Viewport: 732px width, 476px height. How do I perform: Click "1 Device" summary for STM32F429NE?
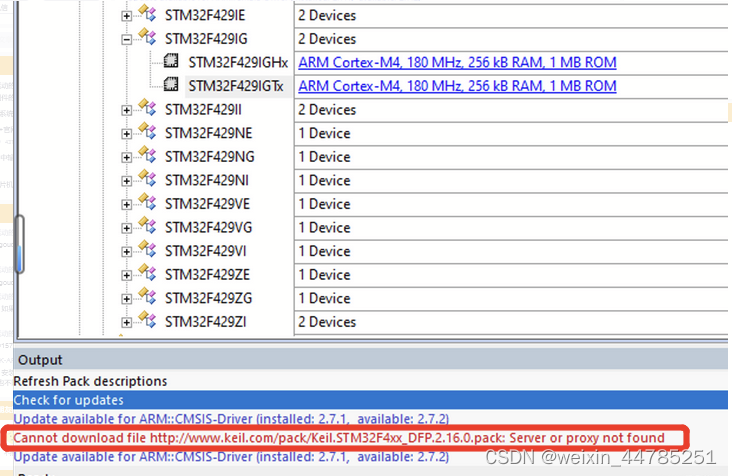pyautogui.click(x=324, y=133)
